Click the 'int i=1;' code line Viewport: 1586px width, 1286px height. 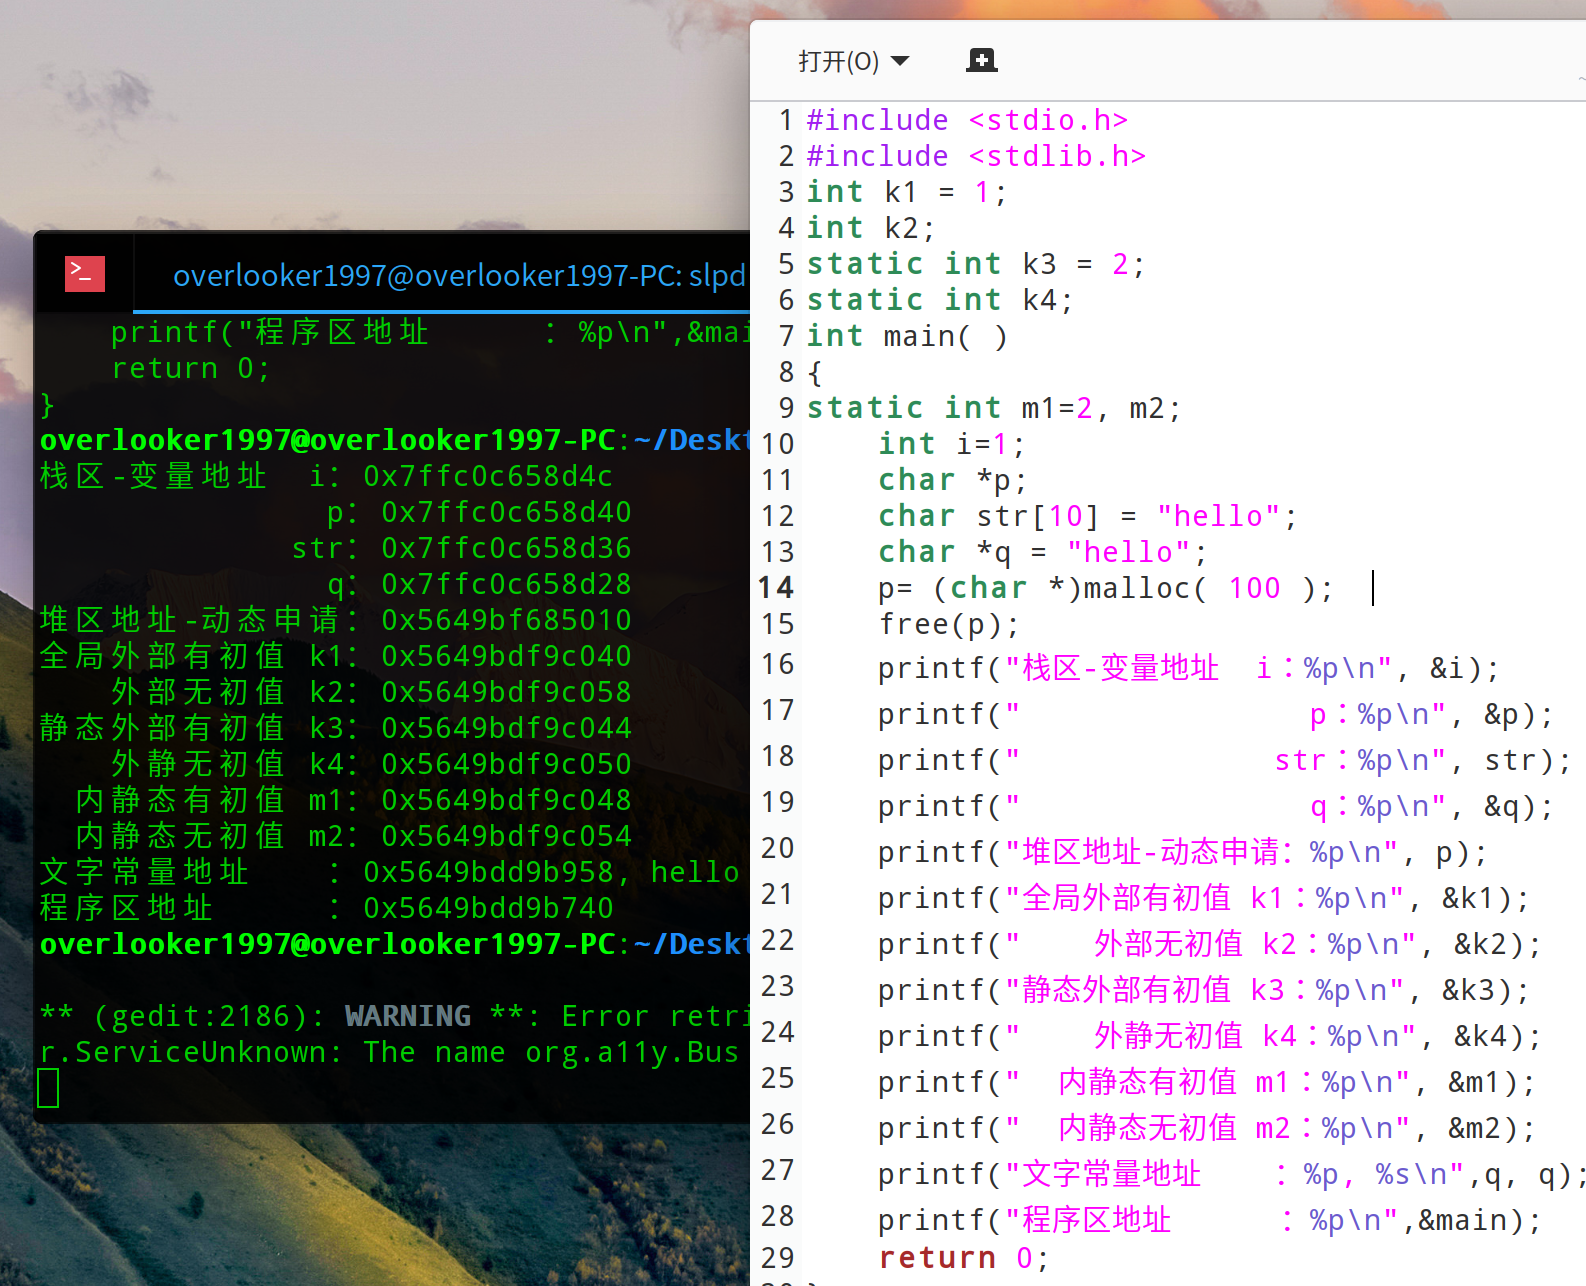point(951,444)
